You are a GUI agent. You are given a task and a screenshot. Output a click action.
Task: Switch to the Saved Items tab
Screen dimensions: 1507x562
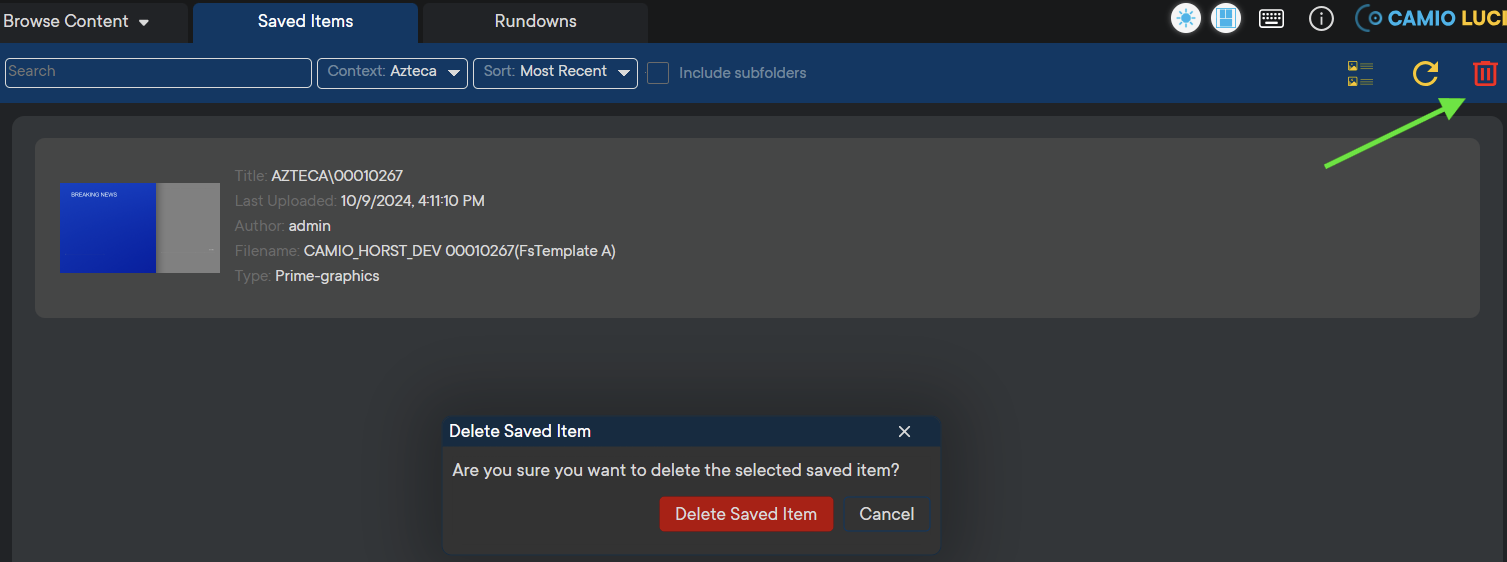[x=305, y=21]
